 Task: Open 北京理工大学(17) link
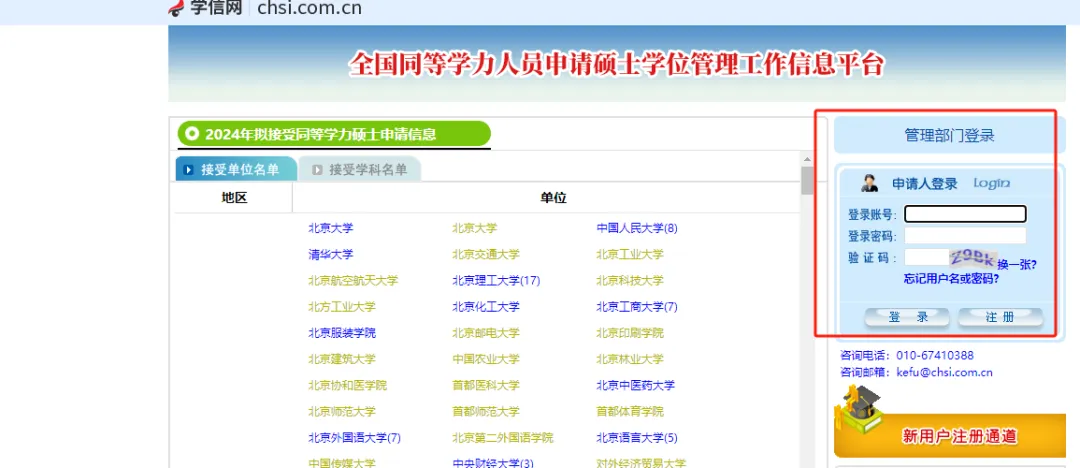496,281
